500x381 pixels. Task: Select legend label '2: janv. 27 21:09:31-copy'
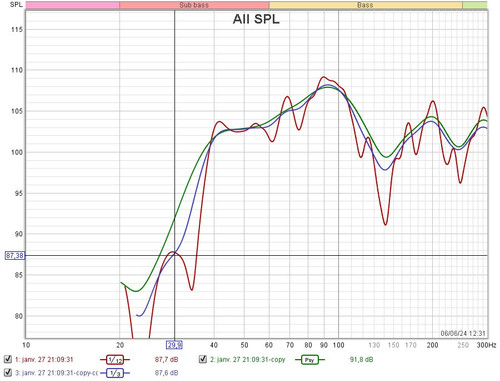248,360
